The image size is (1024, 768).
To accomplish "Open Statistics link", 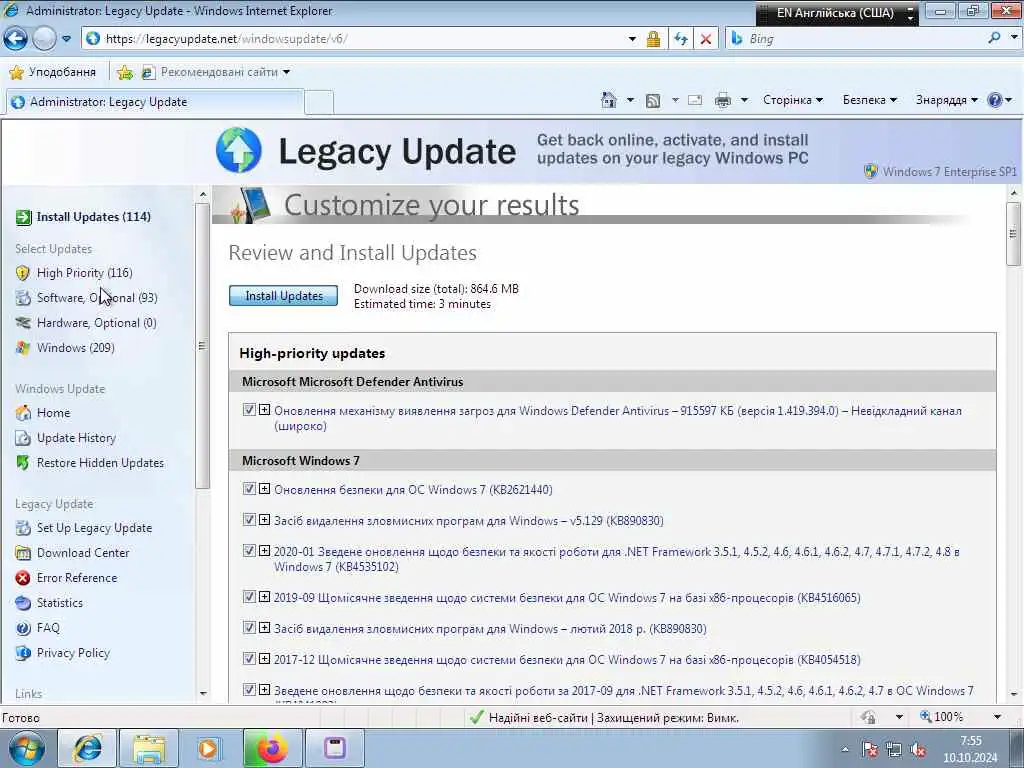I will click(x=59, y=602).
